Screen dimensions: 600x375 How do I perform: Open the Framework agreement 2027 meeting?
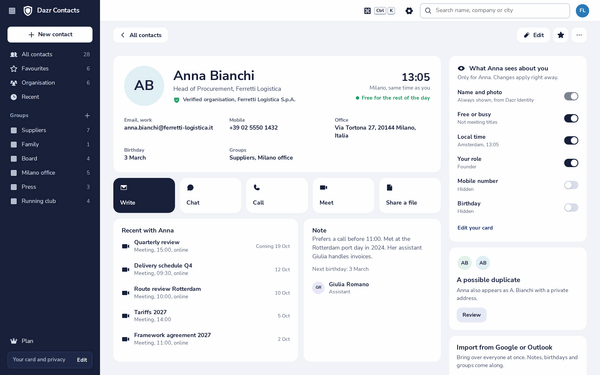pyautogui.click(x=205, y=339)
